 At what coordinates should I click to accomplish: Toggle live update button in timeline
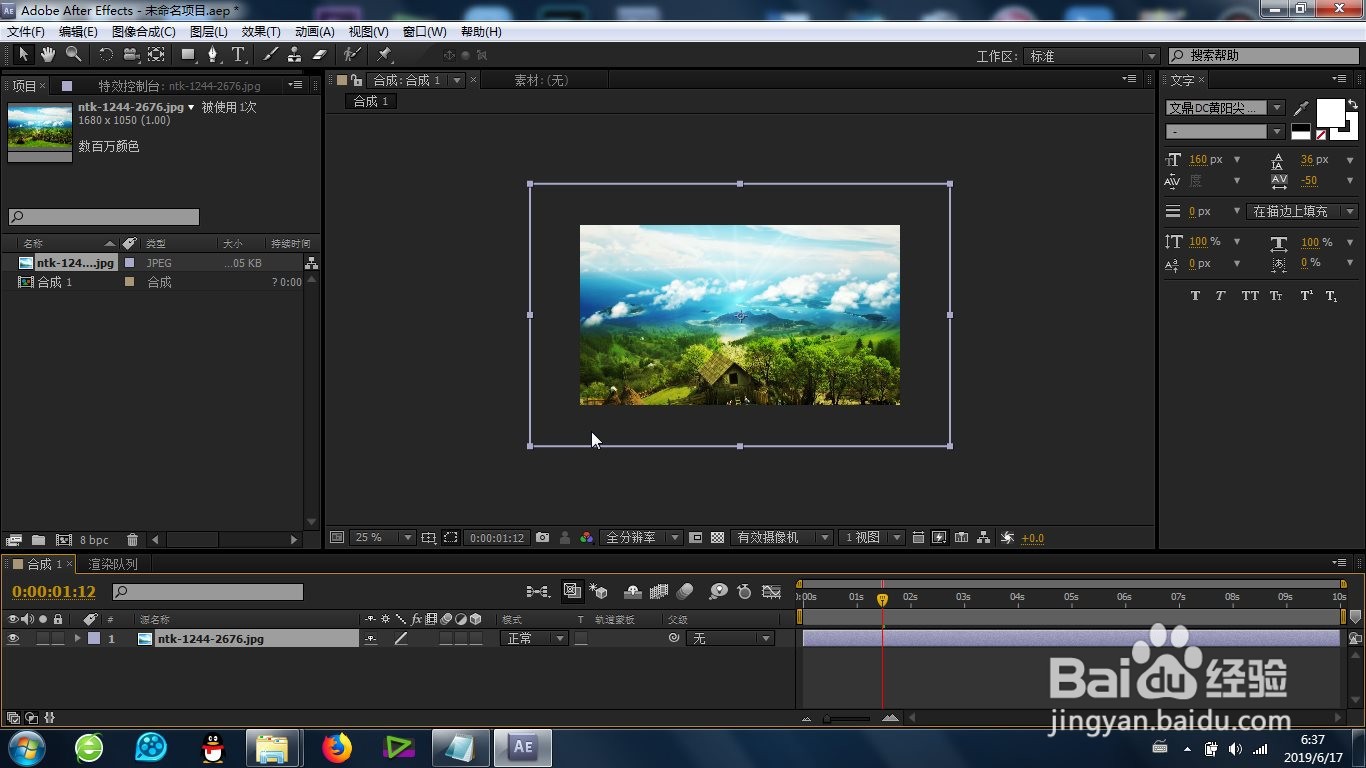[572, 592]
